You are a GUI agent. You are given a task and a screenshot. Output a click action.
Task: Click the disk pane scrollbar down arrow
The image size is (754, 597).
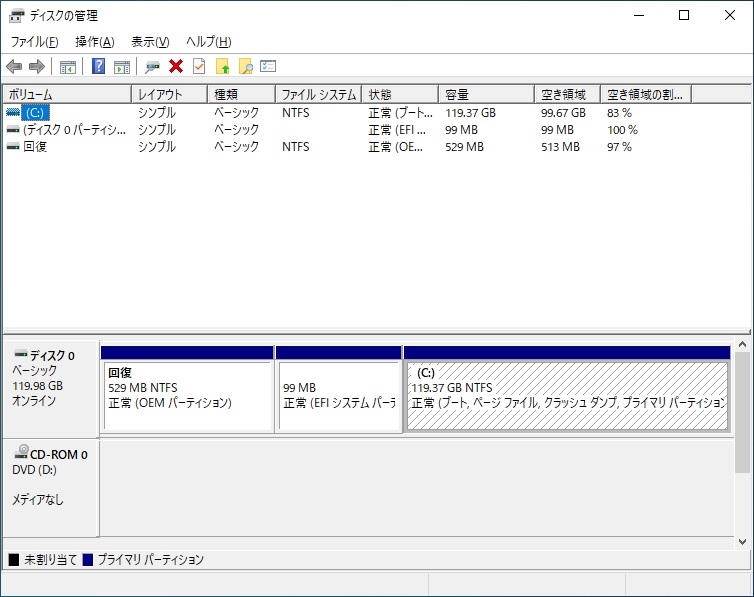point(742,542)
